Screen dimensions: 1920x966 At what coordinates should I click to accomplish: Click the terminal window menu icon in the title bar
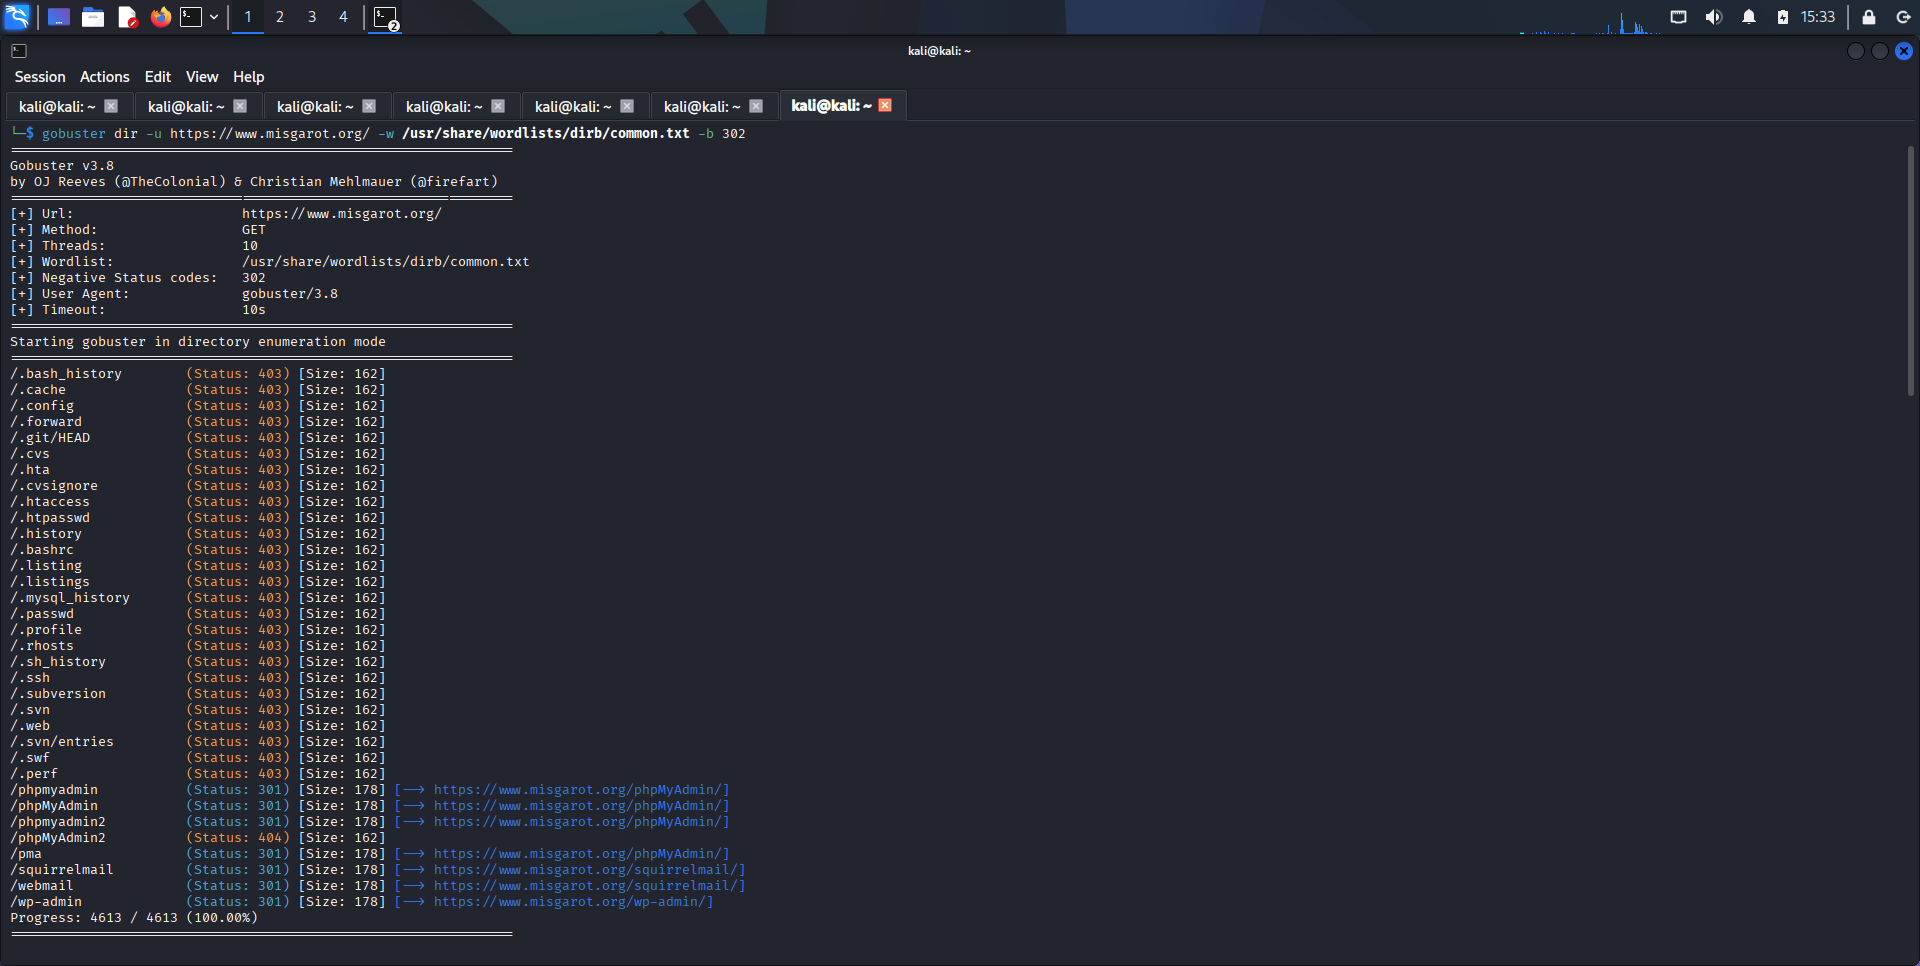(19, 51)
